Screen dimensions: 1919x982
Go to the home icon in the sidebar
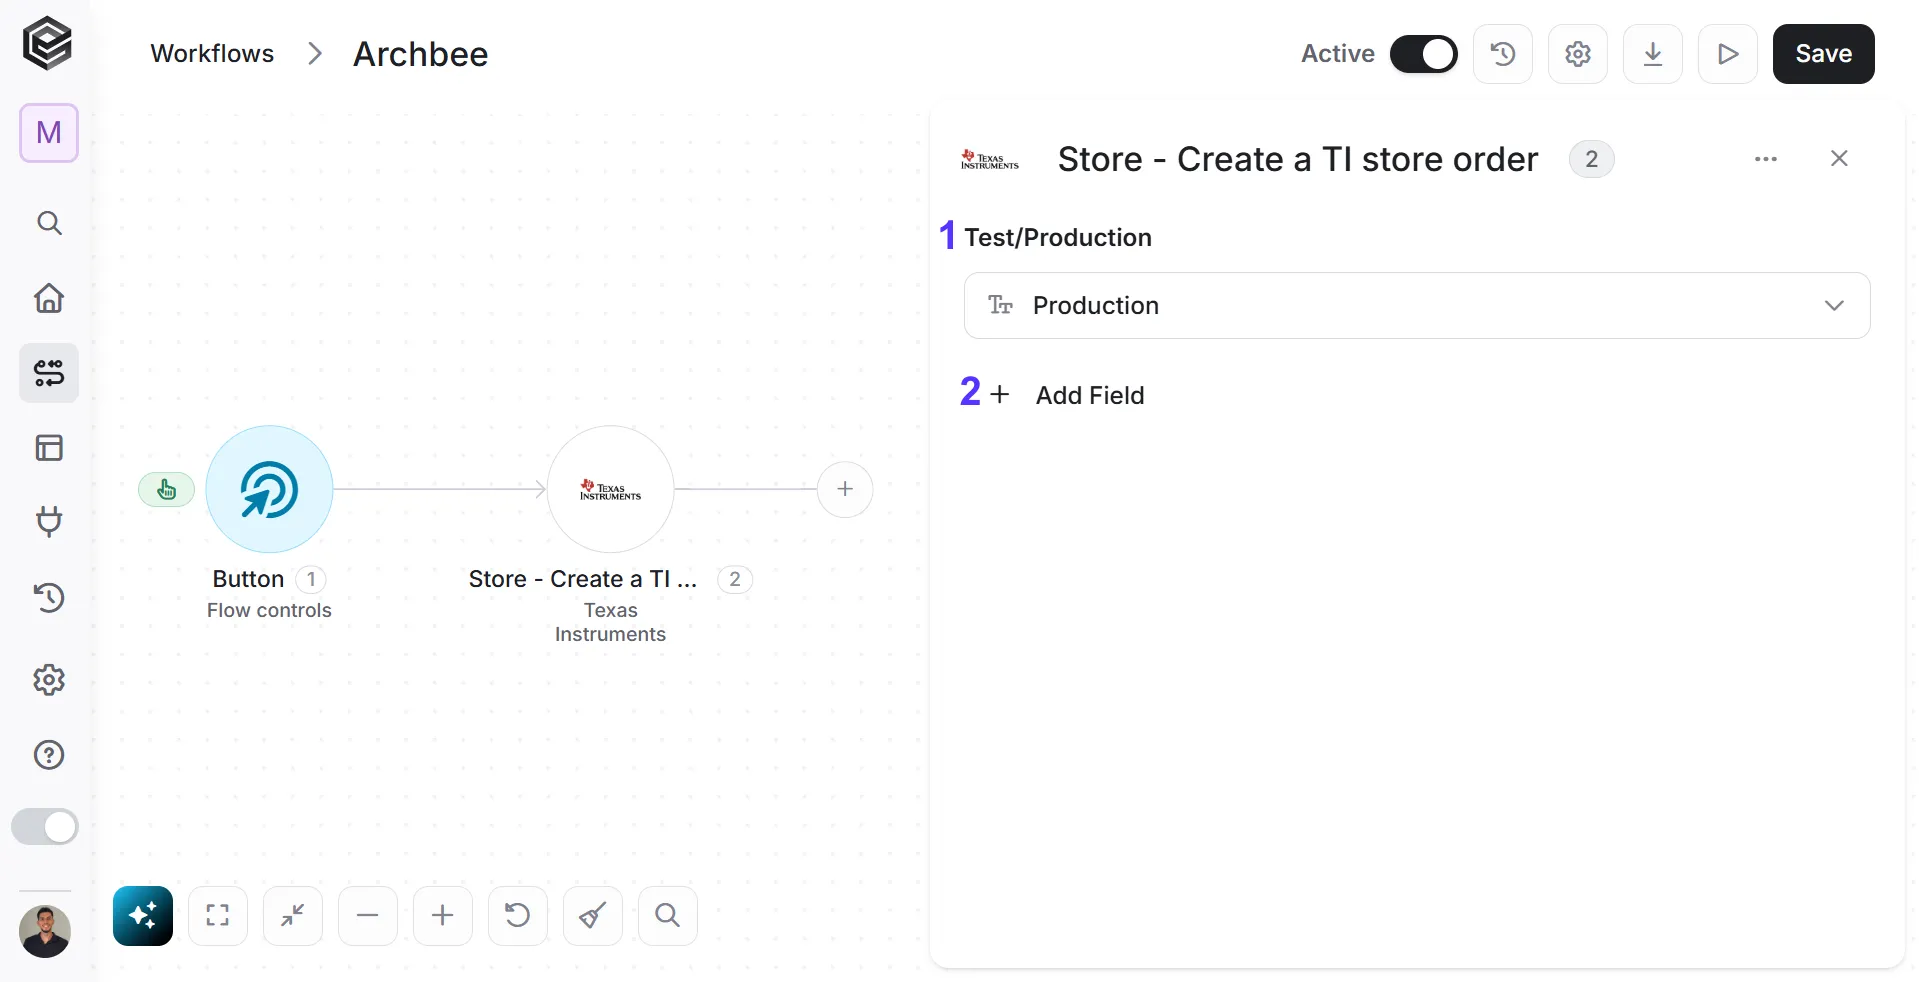(x=49, y=298)
